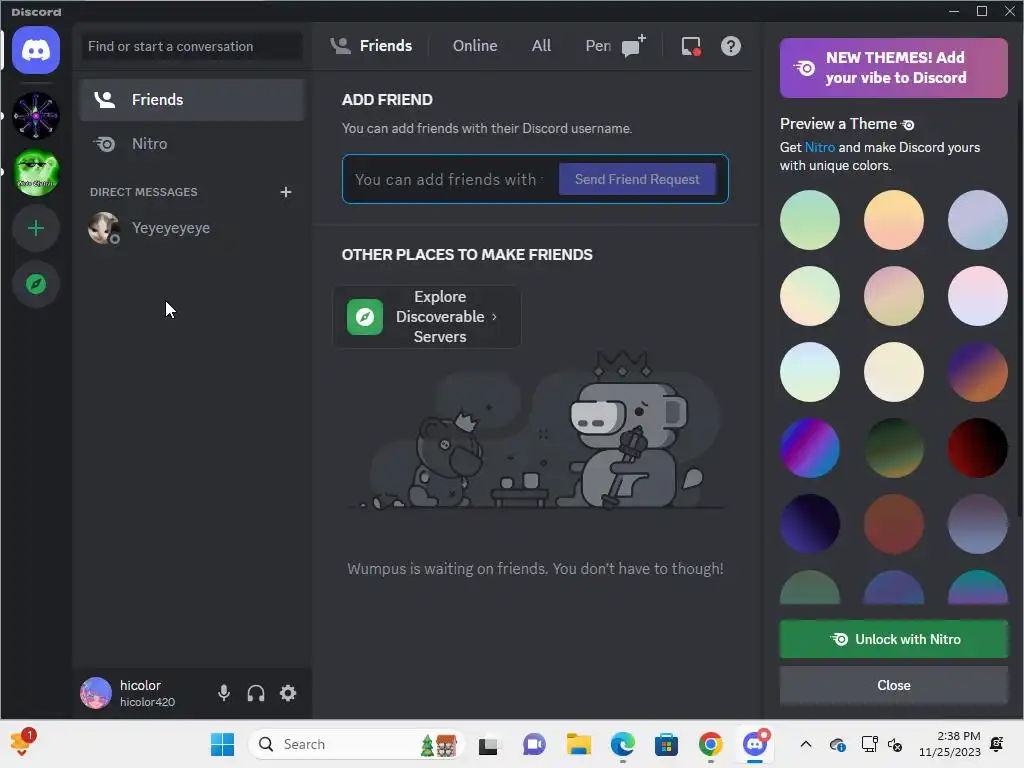
Task: Expand the Explore Discoverable Servers card
Action: pyautogui.click(x=427, y=317)
